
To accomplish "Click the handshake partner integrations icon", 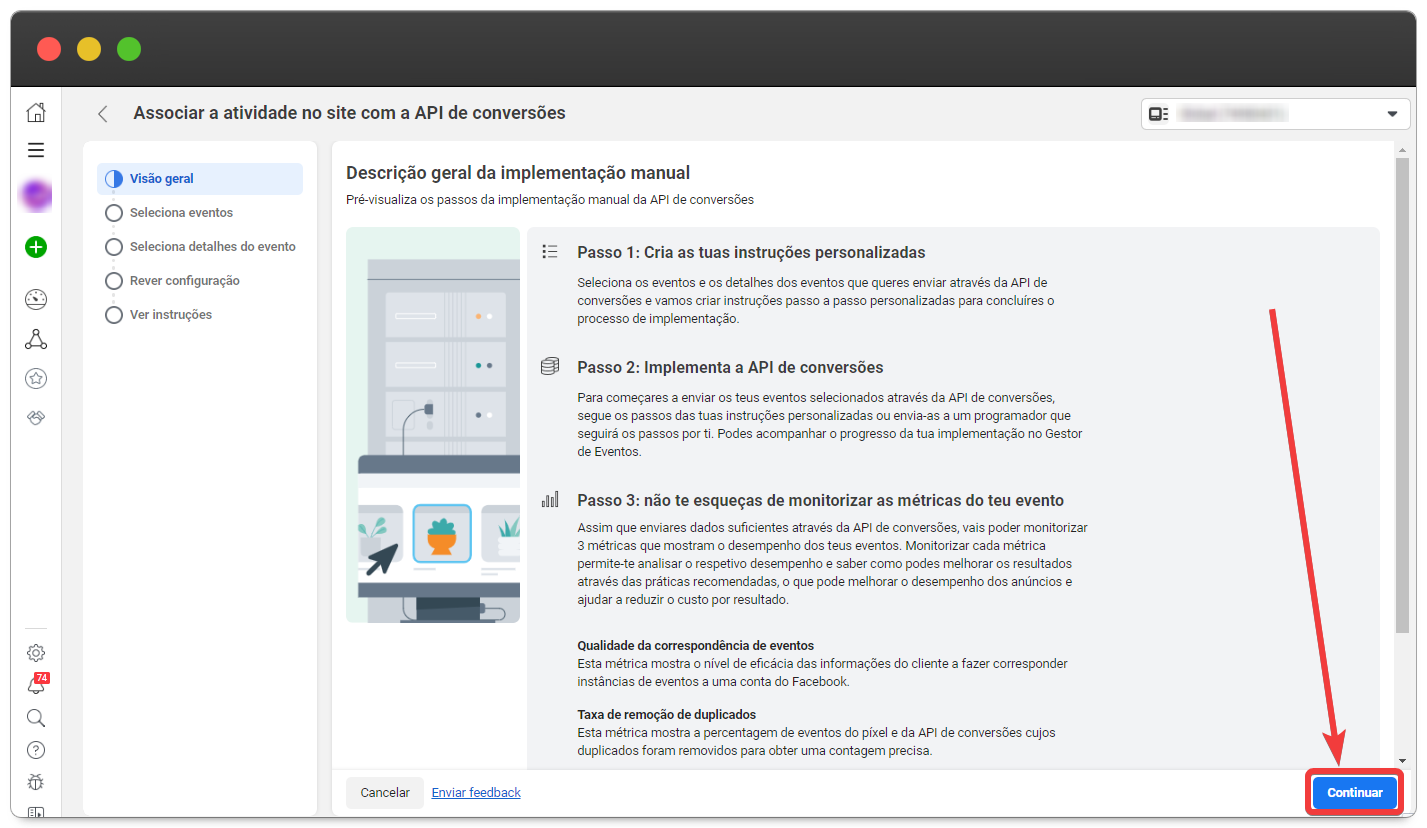I will [x=36, y=417].
